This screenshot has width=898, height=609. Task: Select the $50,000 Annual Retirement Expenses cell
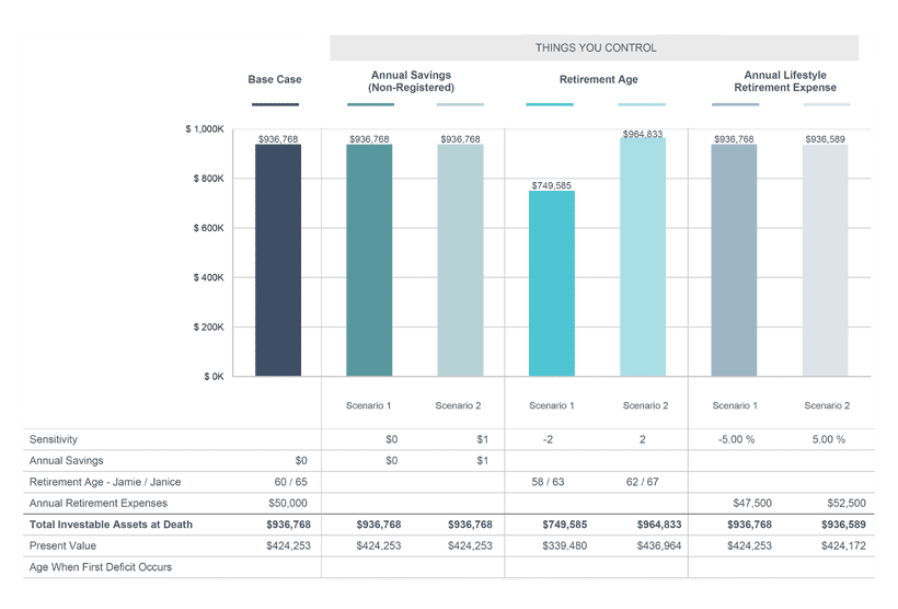pyautogui.click(x=287, y=503)
